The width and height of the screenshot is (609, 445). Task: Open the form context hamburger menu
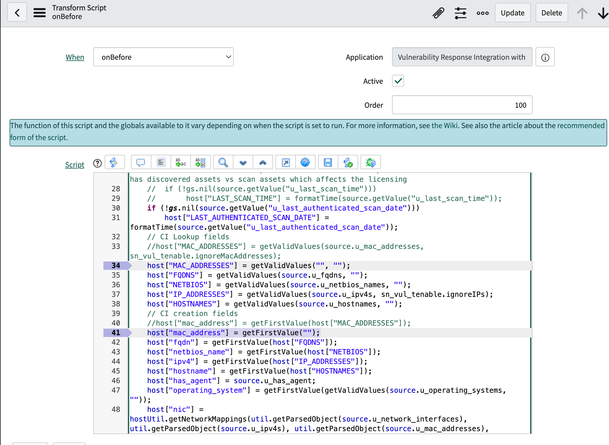pyautogui.click(x=39, y=13)
